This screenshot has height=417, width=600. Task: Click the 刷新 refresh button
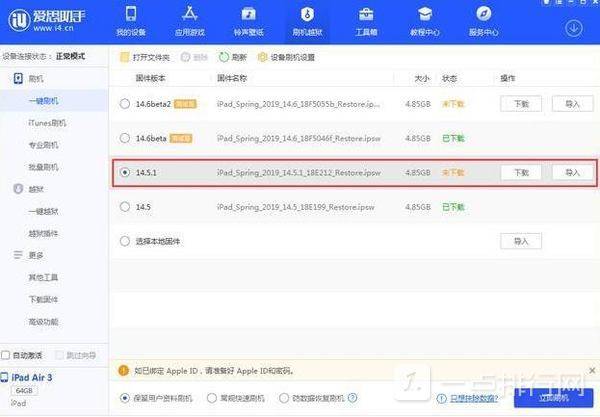233,57
